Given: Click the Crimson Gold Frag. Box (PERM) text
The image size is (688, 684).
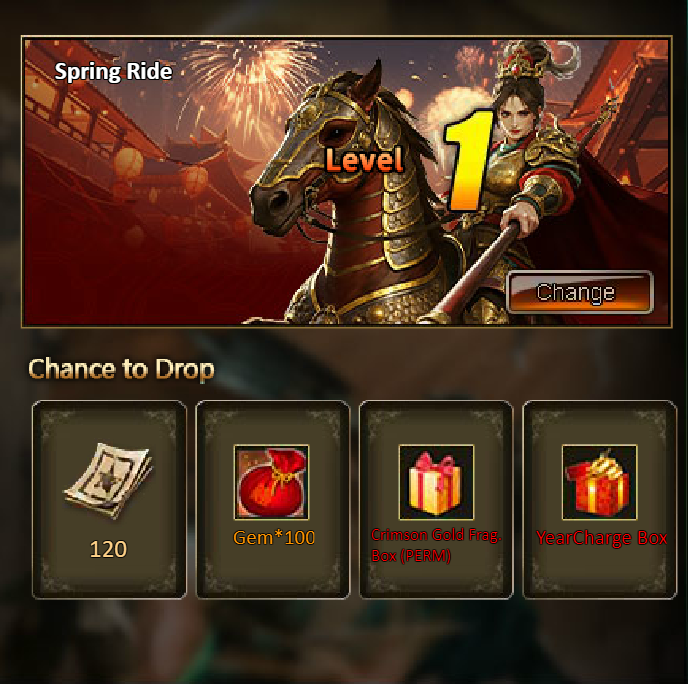Looking at the screenshot, I should click(436, 545).
